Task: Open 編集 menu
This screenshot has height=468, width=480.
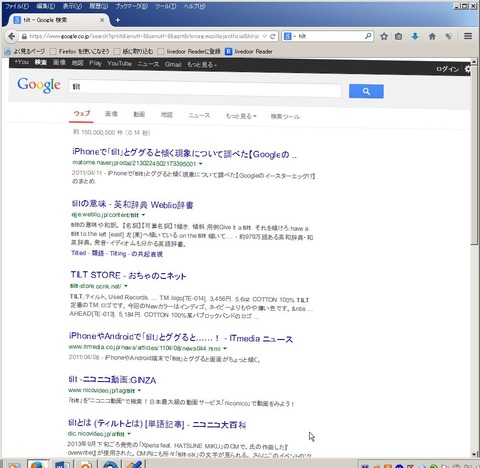Action: pyautogui.click(x=45, y=6)
